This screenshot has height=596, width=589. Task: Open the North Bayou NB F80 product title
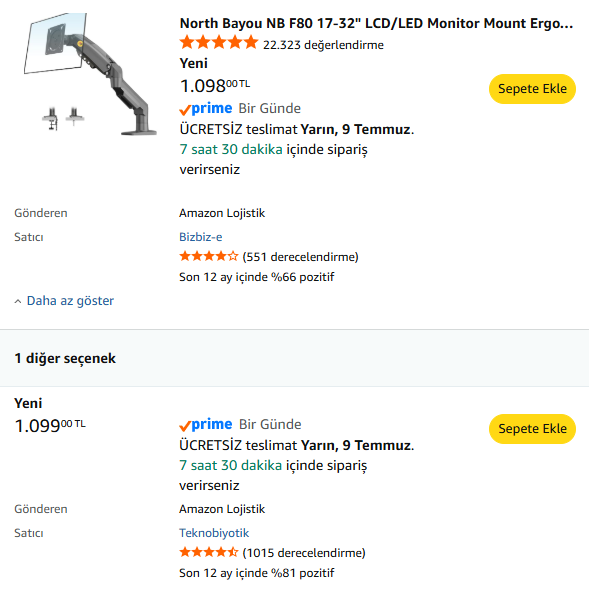(x=376, y=23)
